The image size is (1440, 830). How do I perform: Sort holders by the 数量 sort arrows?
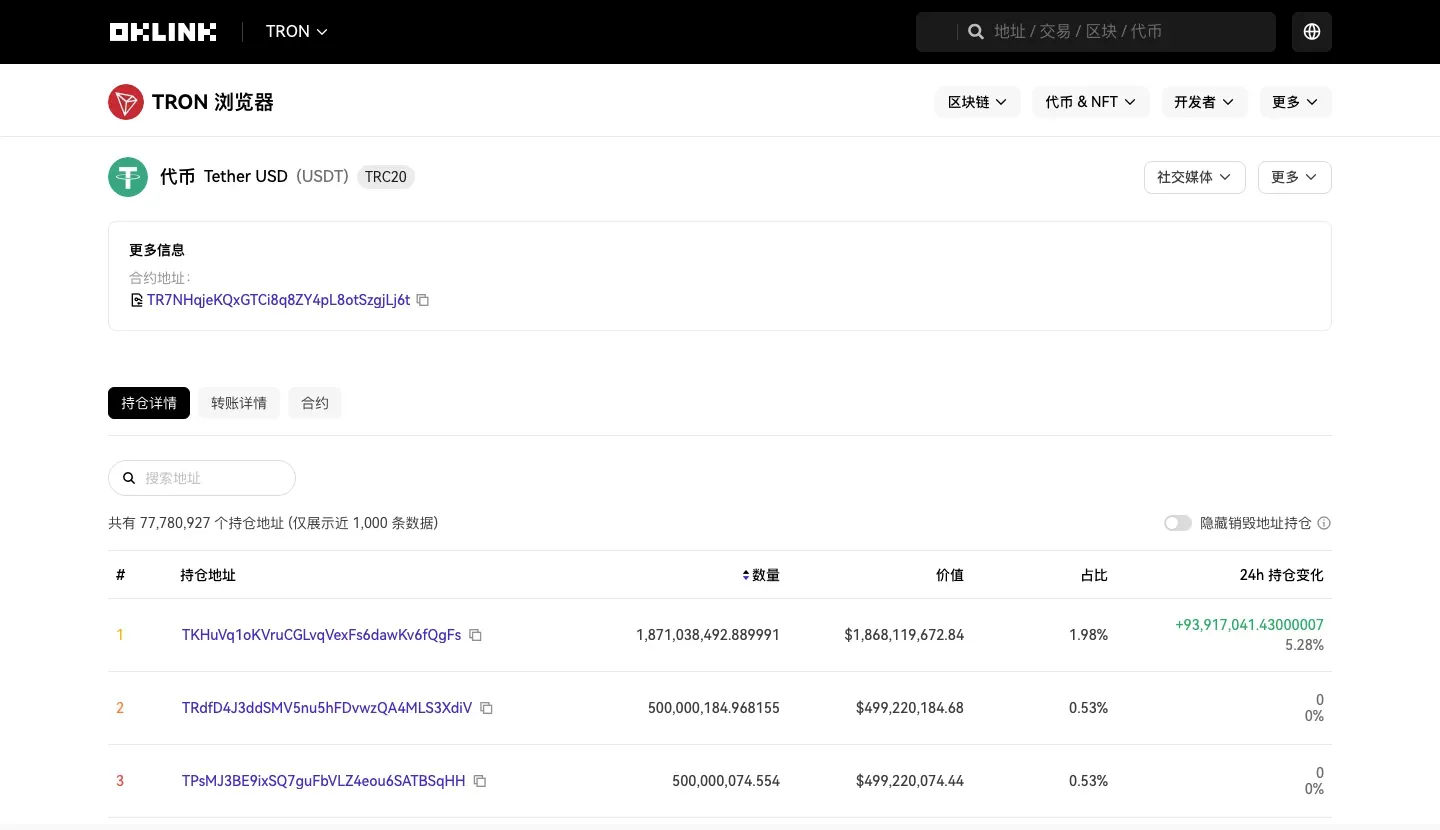click(746, 575)
